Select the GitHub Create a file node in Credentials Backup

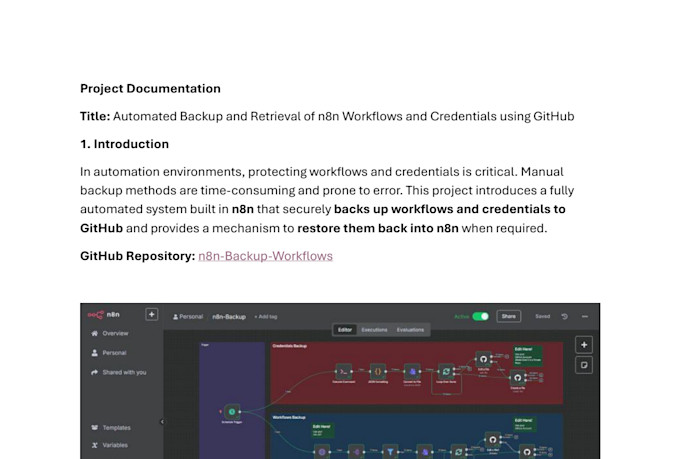point(517,378)
